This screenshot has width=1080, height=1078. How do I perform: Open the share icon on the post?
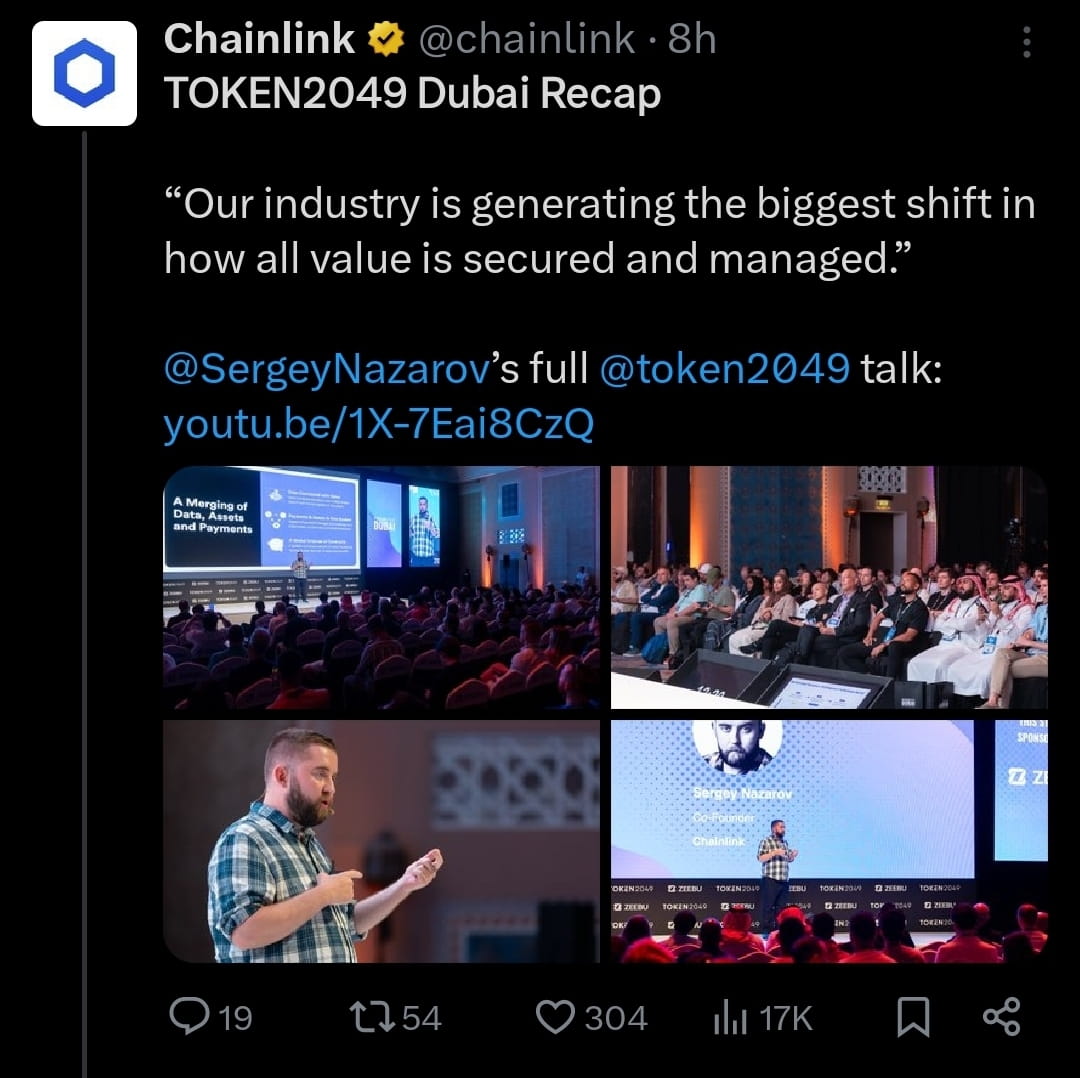tap(1002, 1017)
